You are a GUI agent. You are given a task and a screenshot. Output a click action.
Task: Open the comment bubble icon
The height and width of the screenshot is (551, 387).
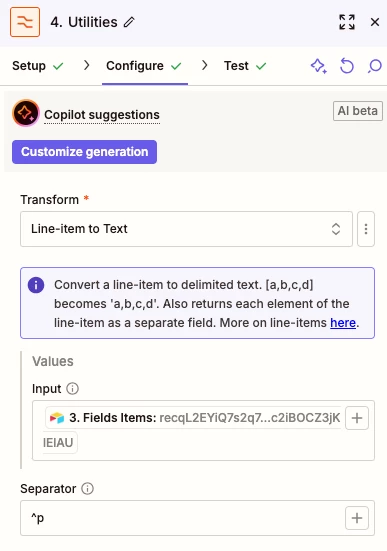(x=375, y=66)
